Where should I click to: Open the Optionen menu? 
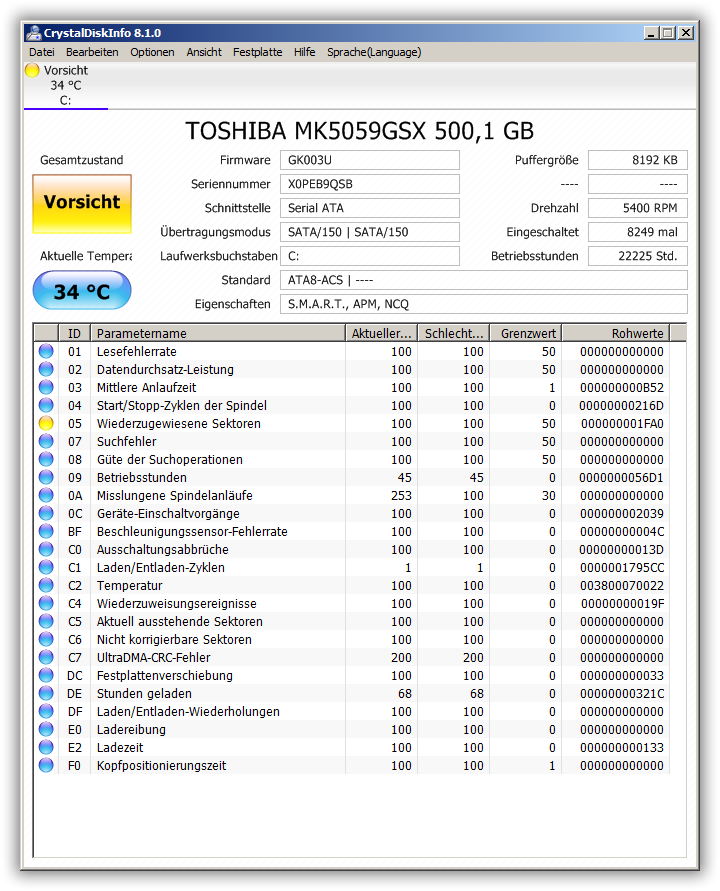(152, 52)
